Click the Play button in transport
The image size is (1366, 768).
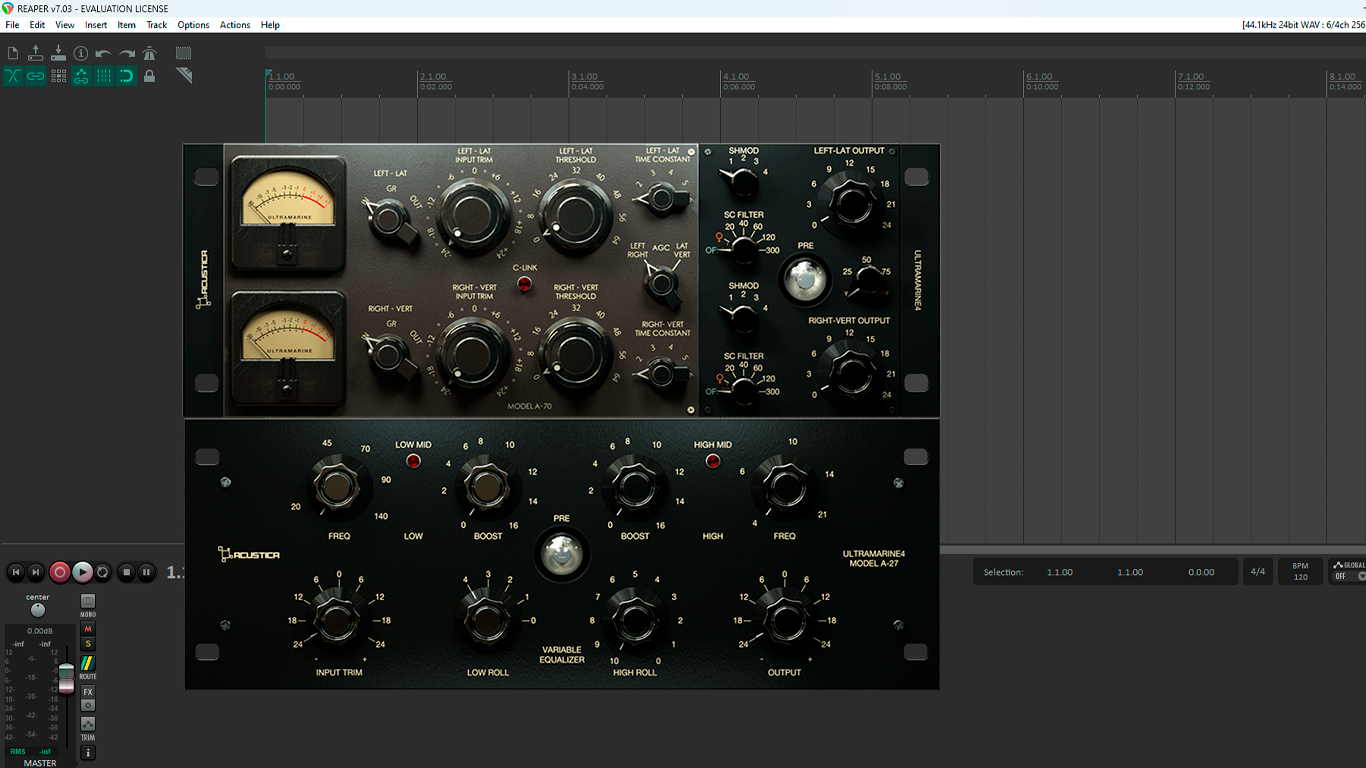tap(82, 572)
